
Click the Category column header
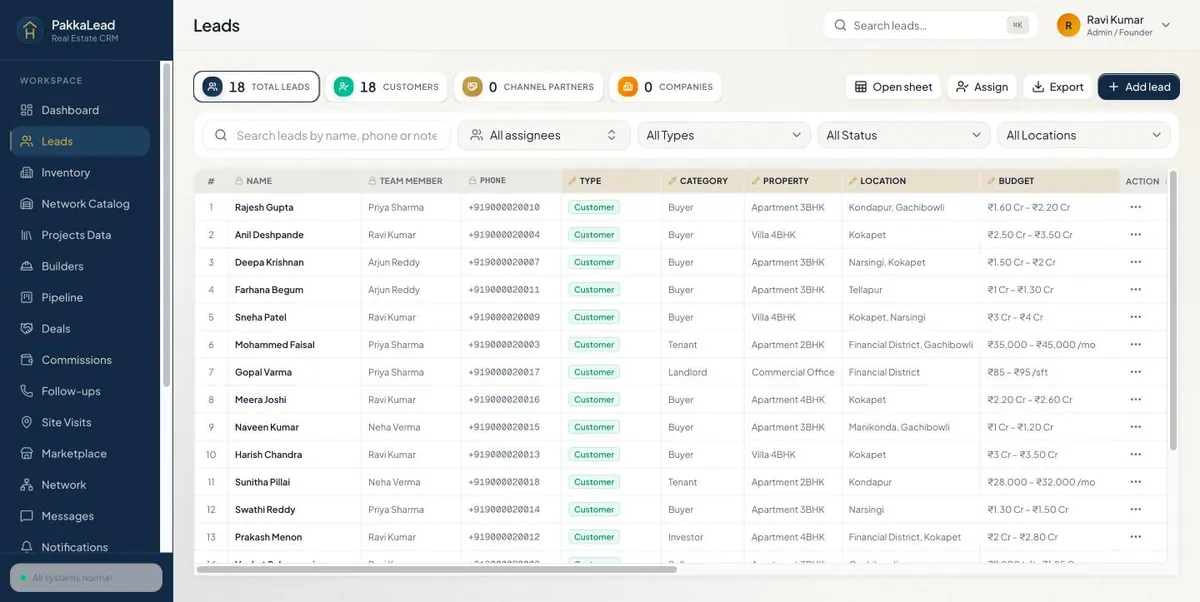(x=703, y=181)
